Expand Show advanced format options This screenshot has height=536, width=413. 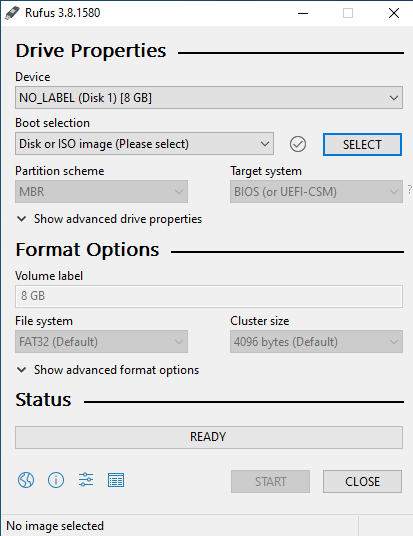[108, 370]
